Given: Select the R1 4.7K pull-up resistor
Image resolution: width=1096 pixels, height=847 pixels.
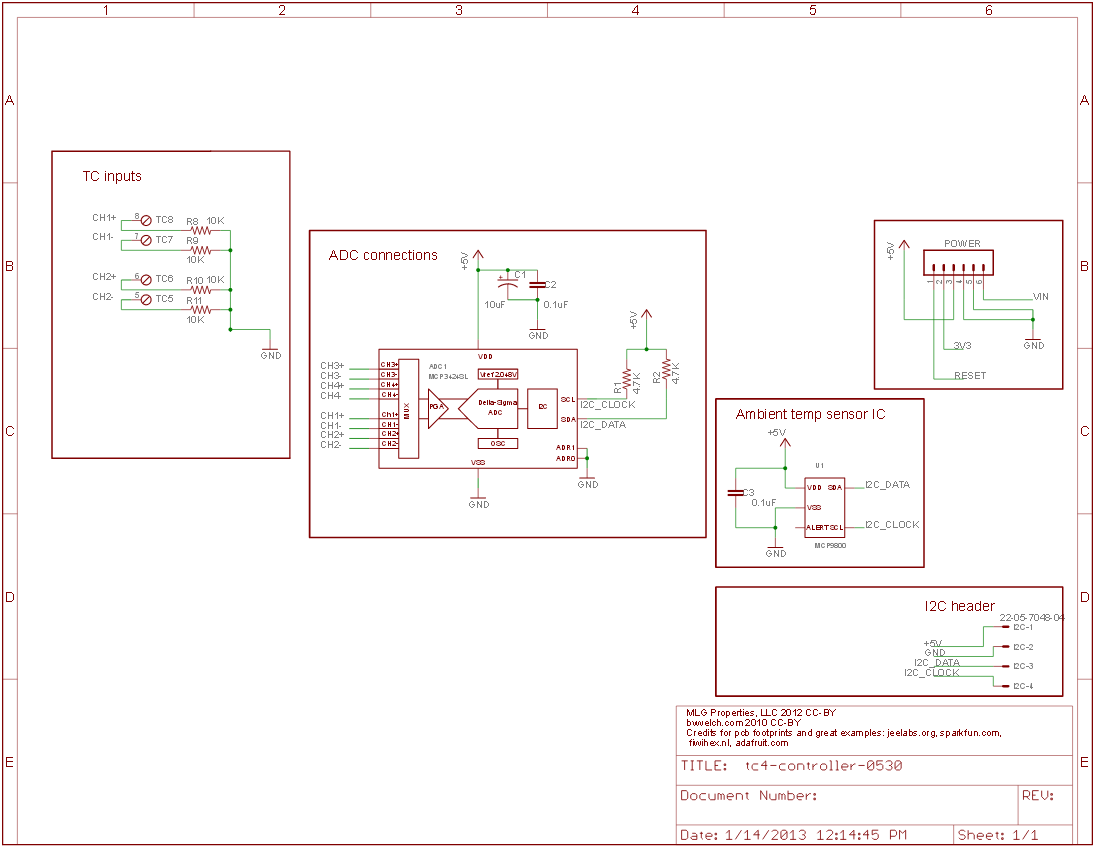Looking at the screenshot, I should 627,379.
